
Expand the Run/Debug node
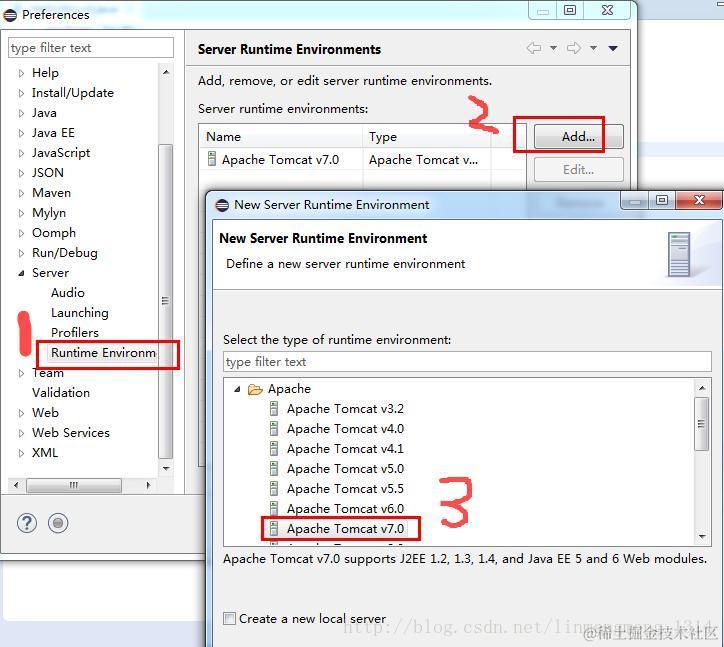21,253
